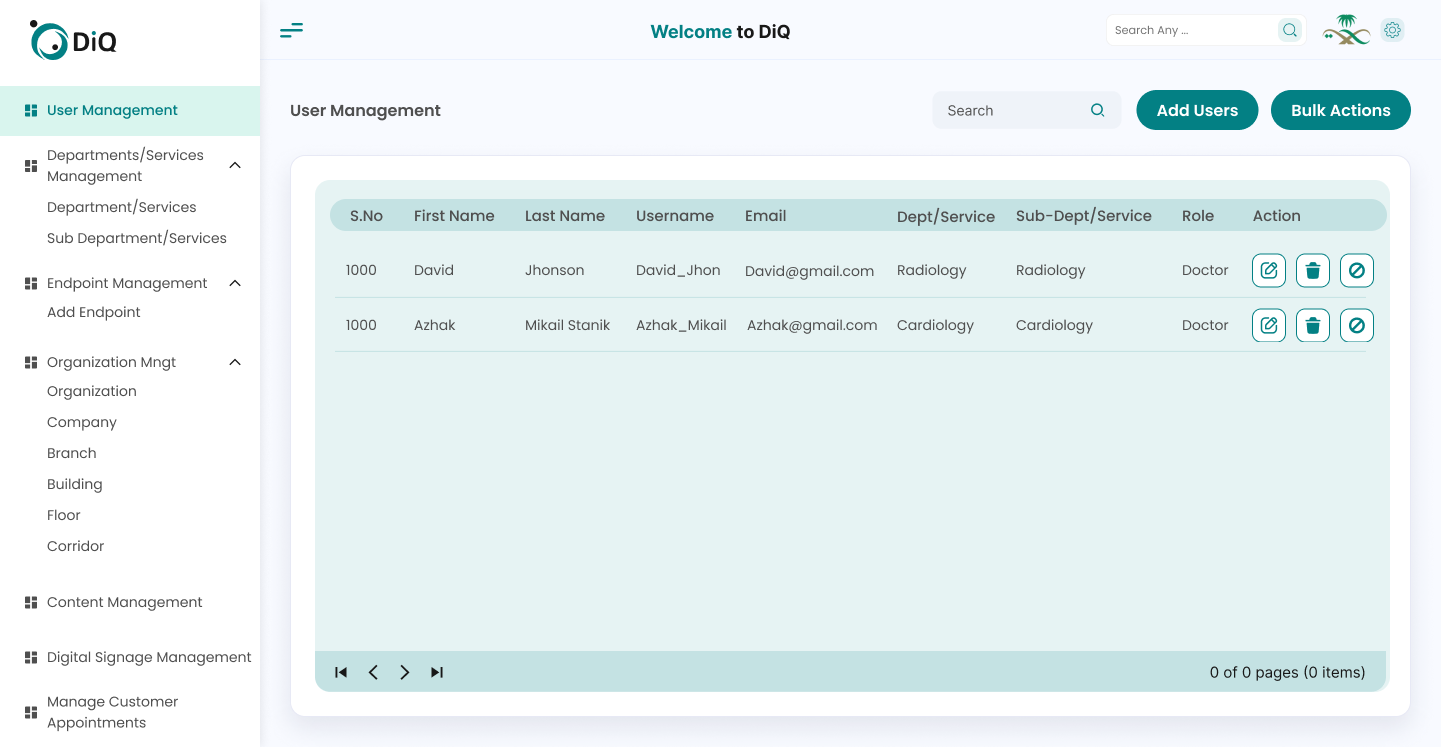Click Organization Mngt grid icon
1441x747 pixels.
(x=31, y=363)
